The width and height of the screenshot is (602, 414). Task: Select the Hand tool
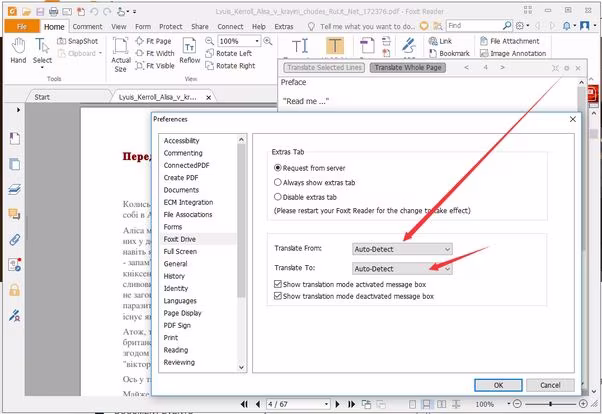tap(18, 50)
